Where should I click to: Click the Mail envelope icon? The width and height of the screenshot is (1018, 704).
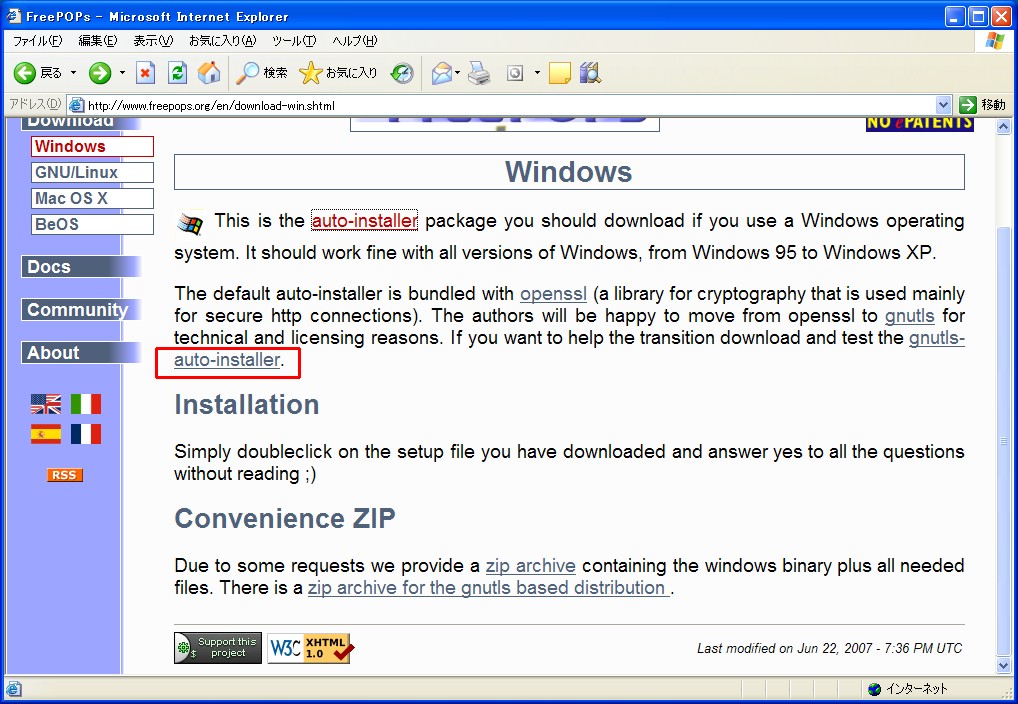[441, 73]
